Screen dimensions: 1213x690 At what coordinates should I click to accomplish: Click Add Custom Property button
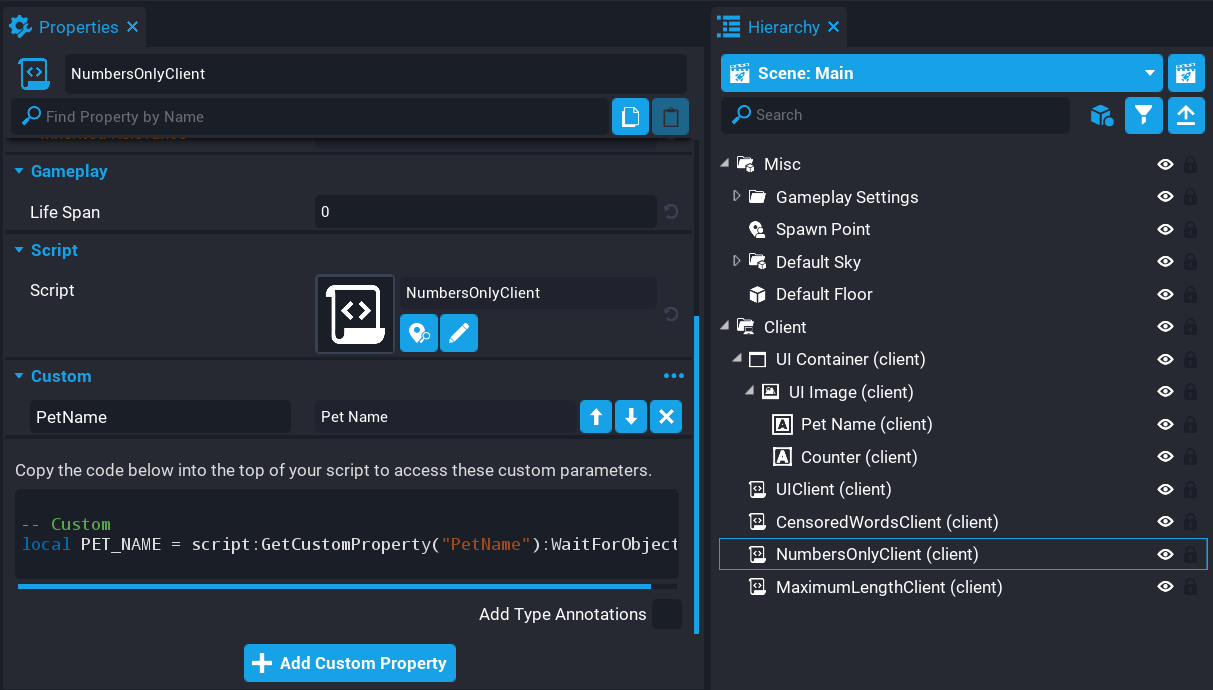350,663
